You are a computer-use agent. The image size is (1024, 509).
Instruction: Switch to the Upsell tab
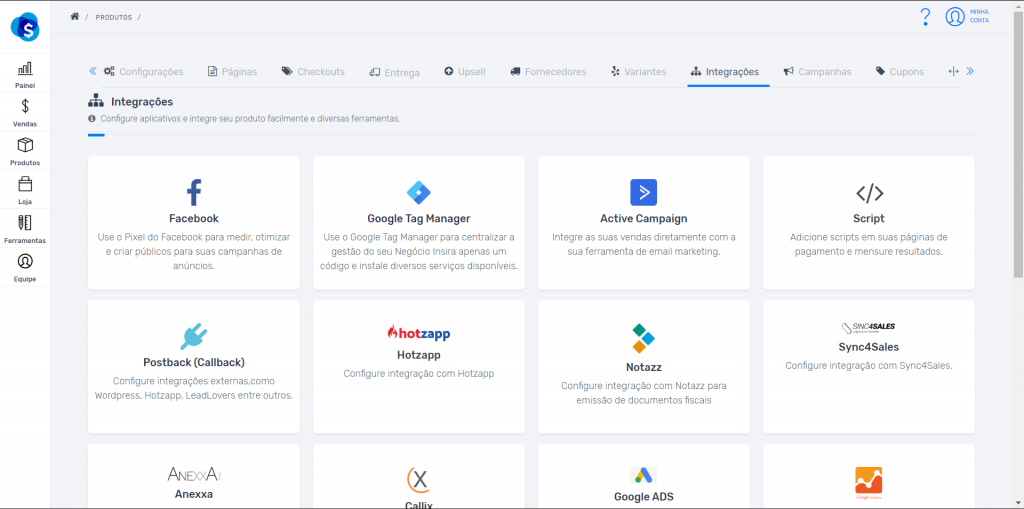click(465, 72)
